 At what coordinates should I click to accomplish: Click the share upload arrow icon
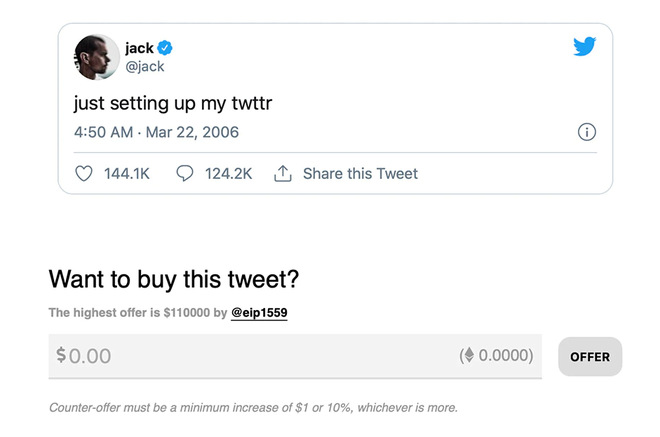[x=283, y=174]
